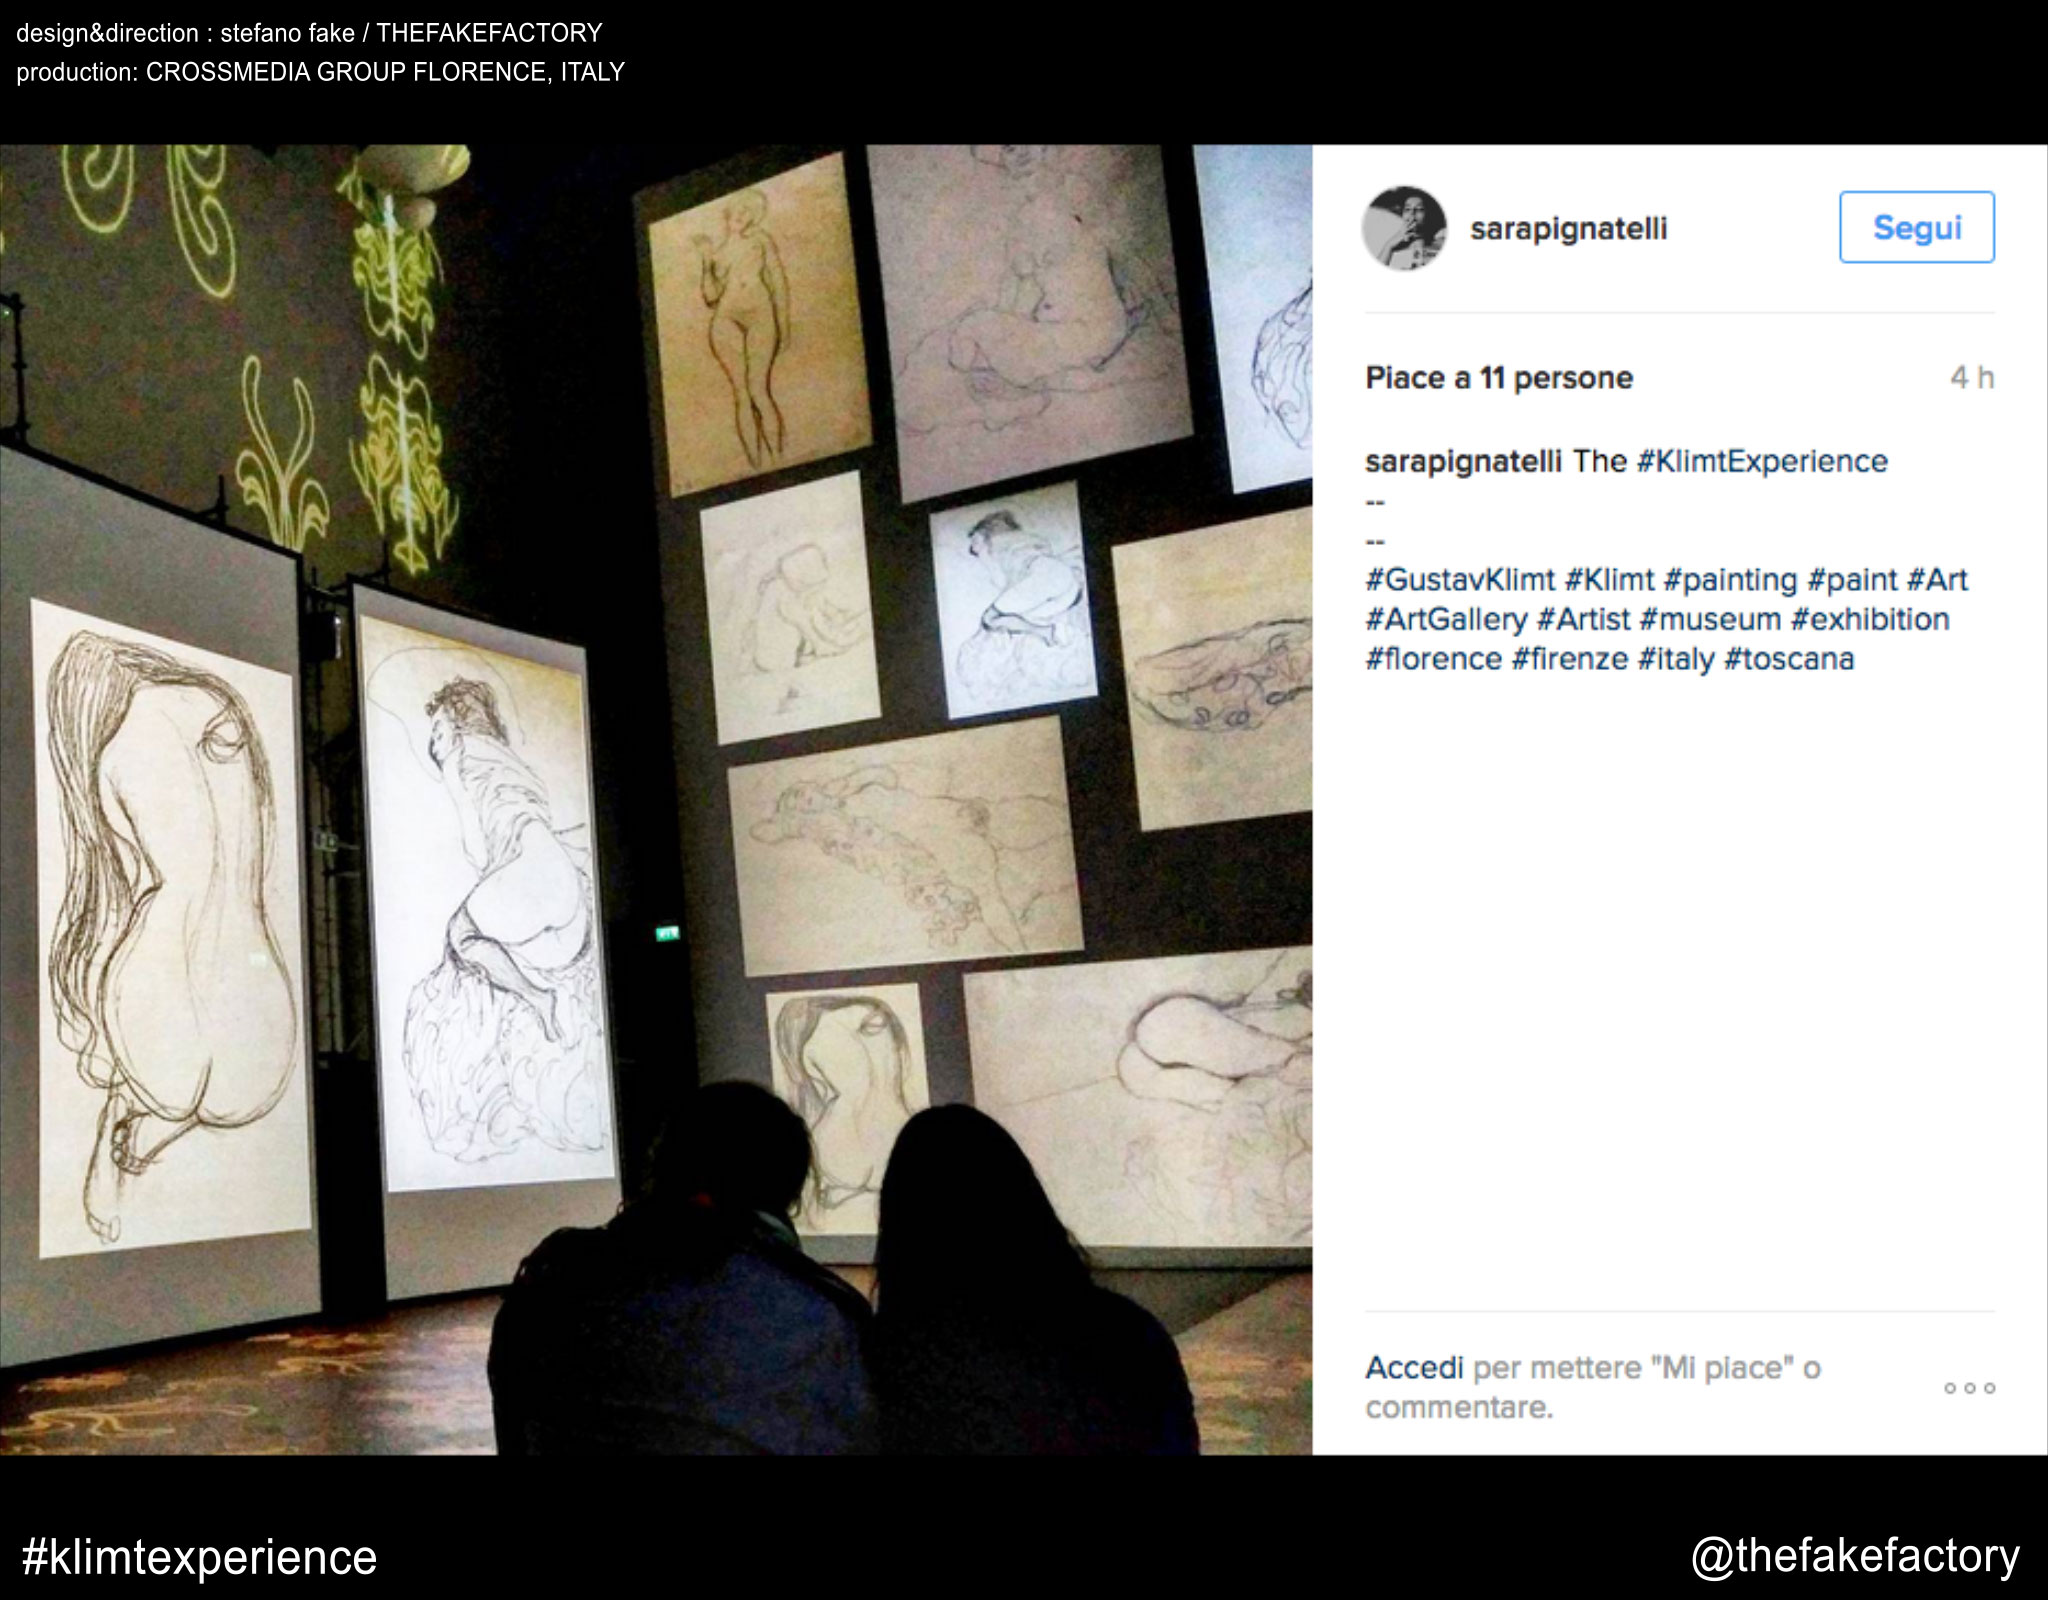Image resolution: width=2048 pixels, height=1600 pixels.
Task: Click the Segui follow button
Action: [x=1917, y=227]
